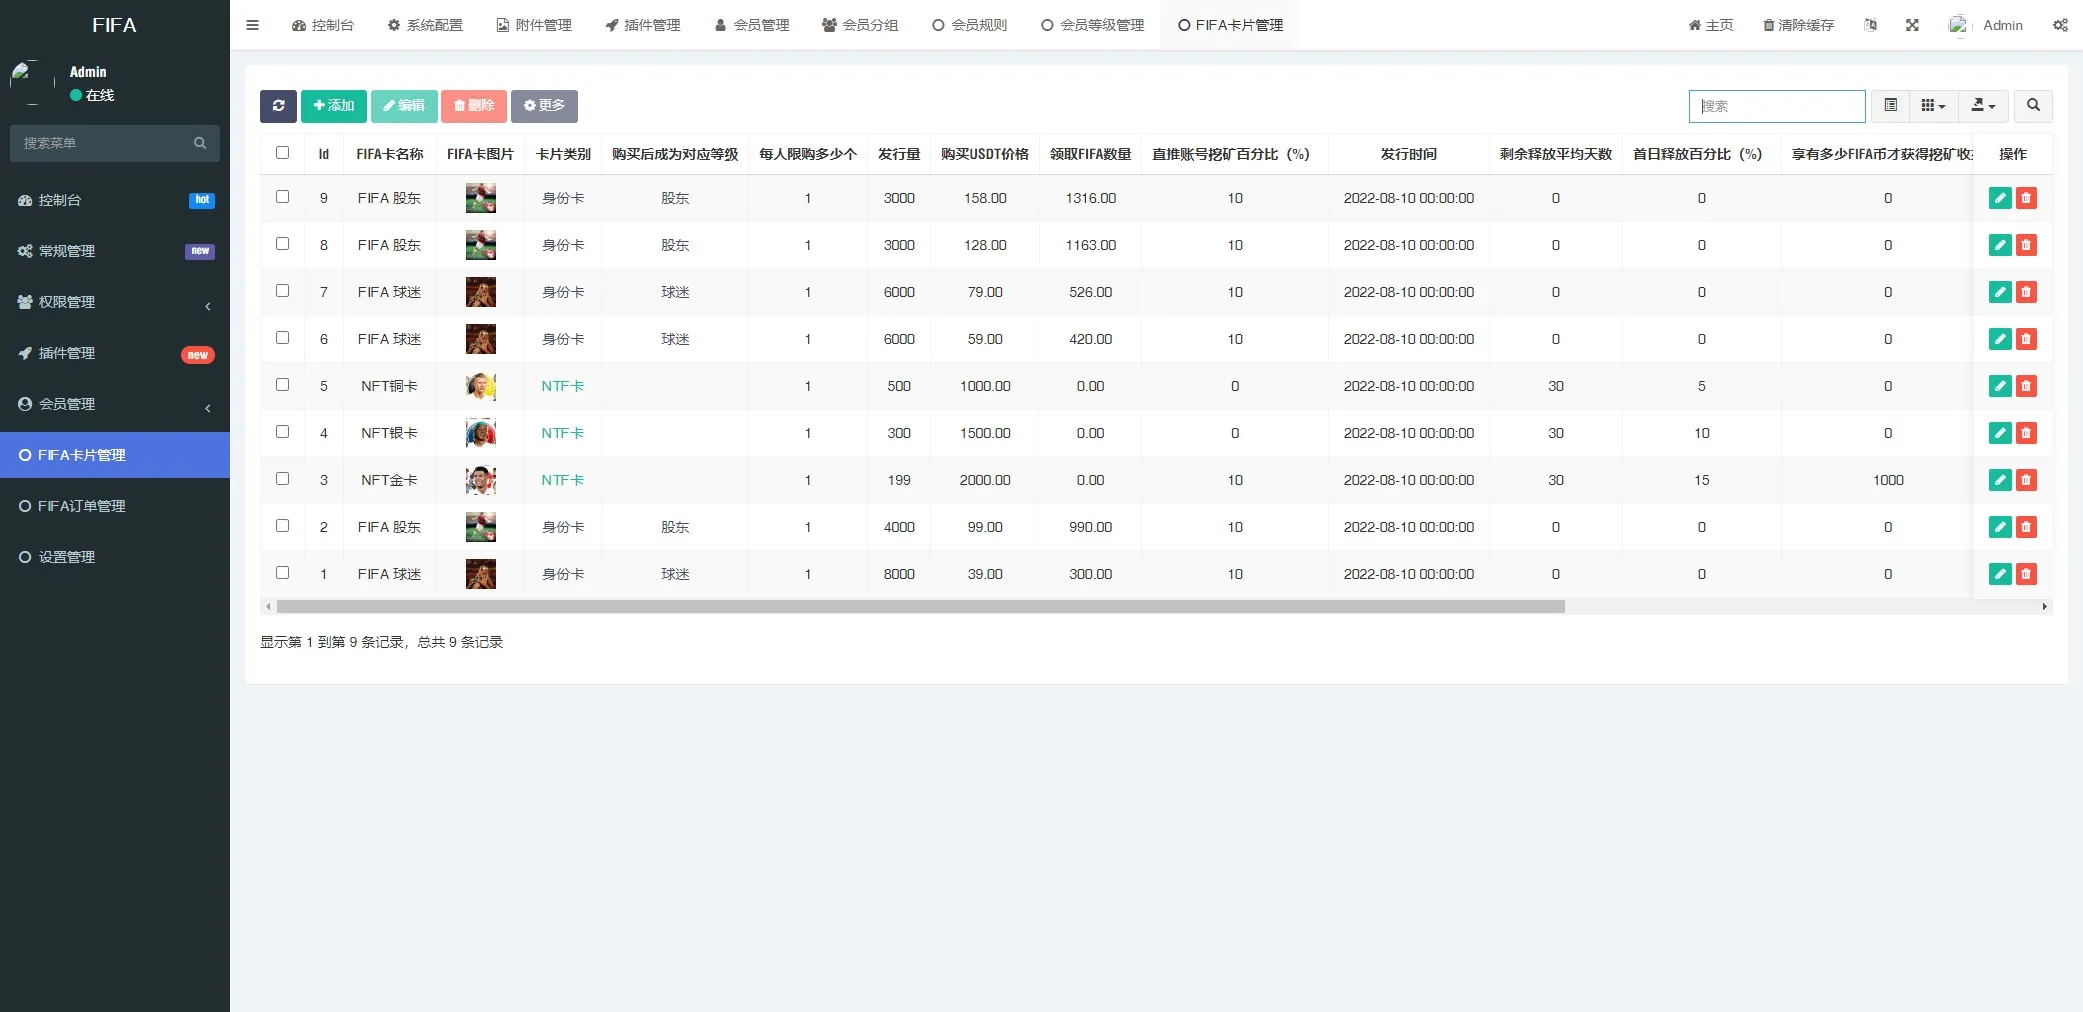Delete the row with Id 1
Image resolution: width=2083 pixels, height=1012 pixels.
tap(2026, 574)
